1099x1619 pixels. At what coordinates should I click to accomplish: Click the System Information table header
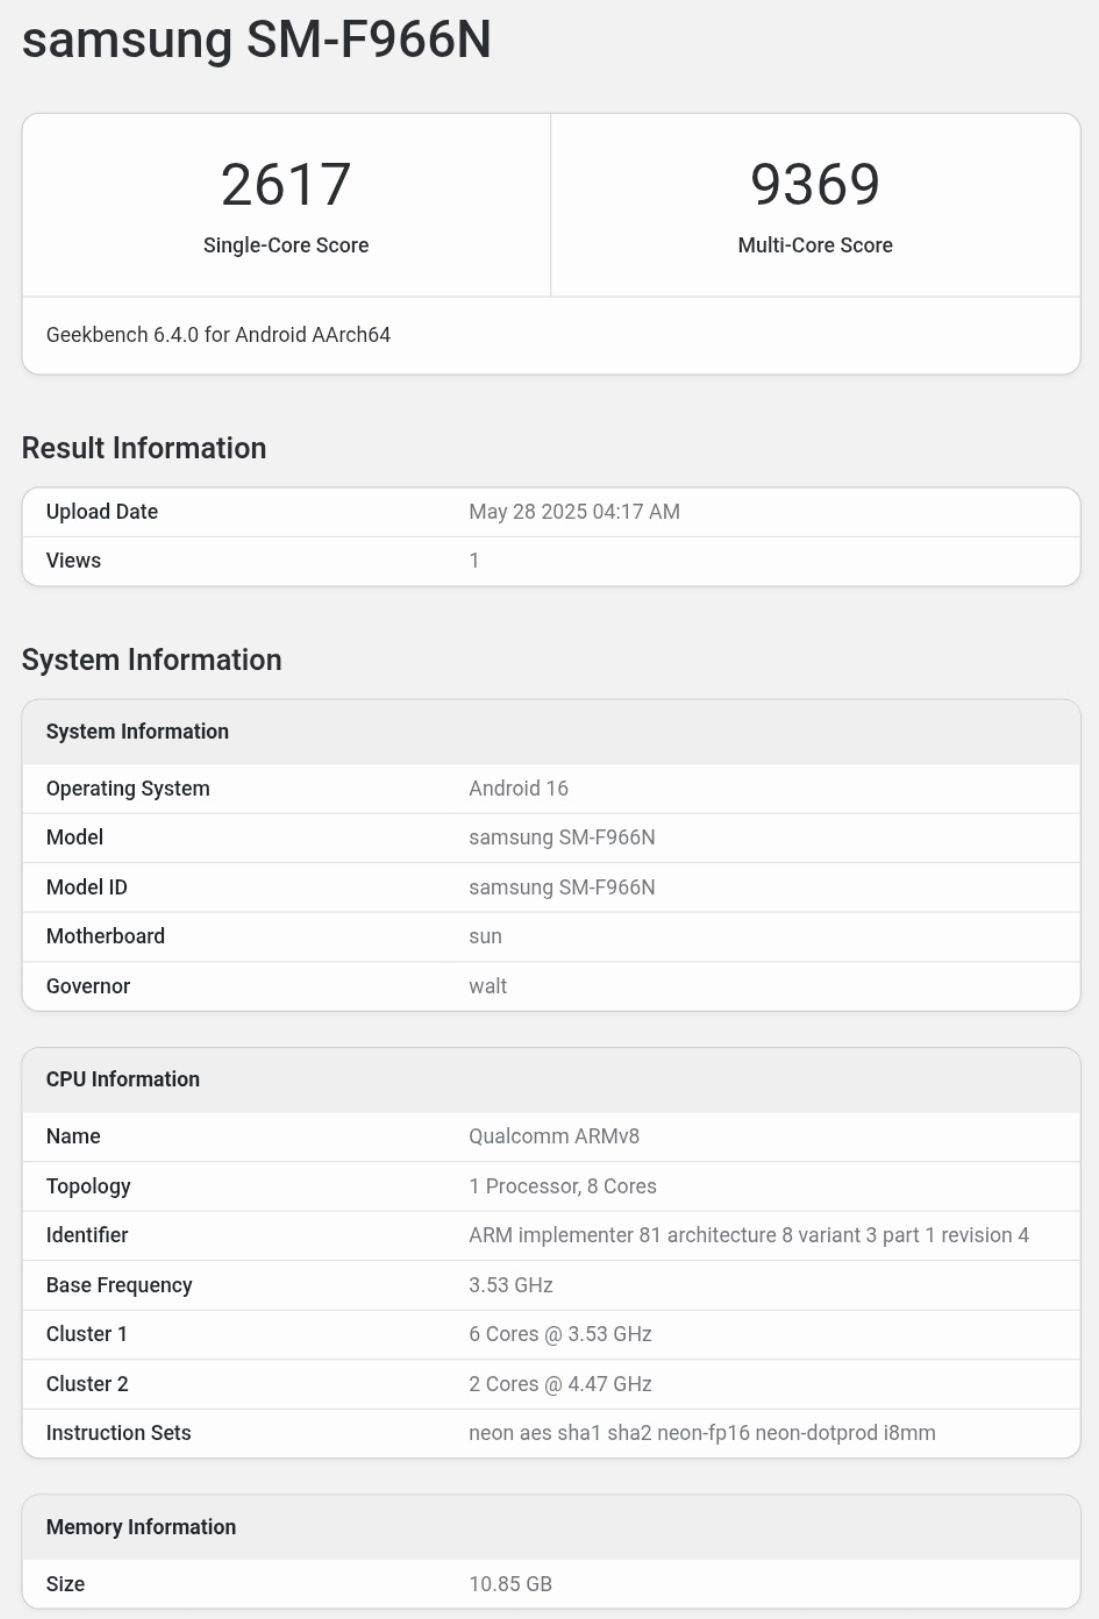click(137, 732)
